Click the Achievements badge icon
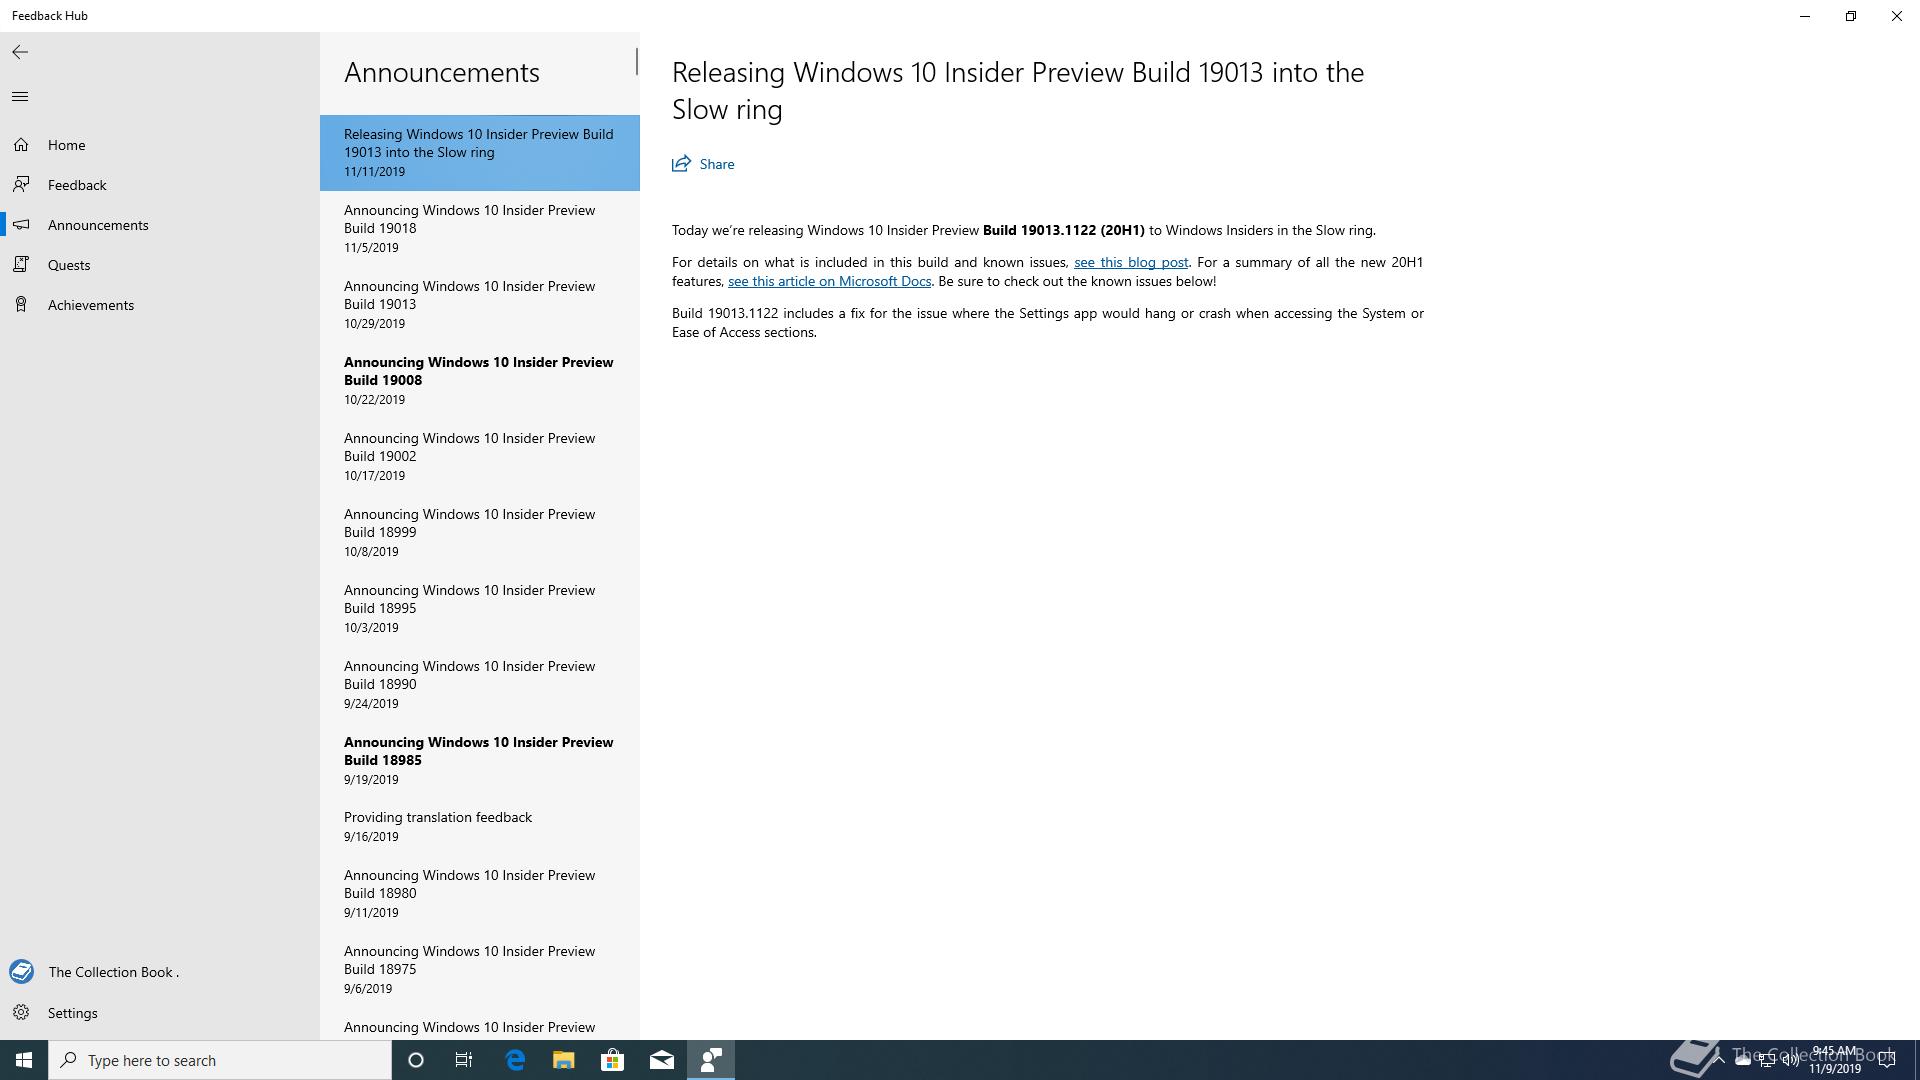Image resolution: width=1920 pixels, height=1080 pixels. coord(21,305)
